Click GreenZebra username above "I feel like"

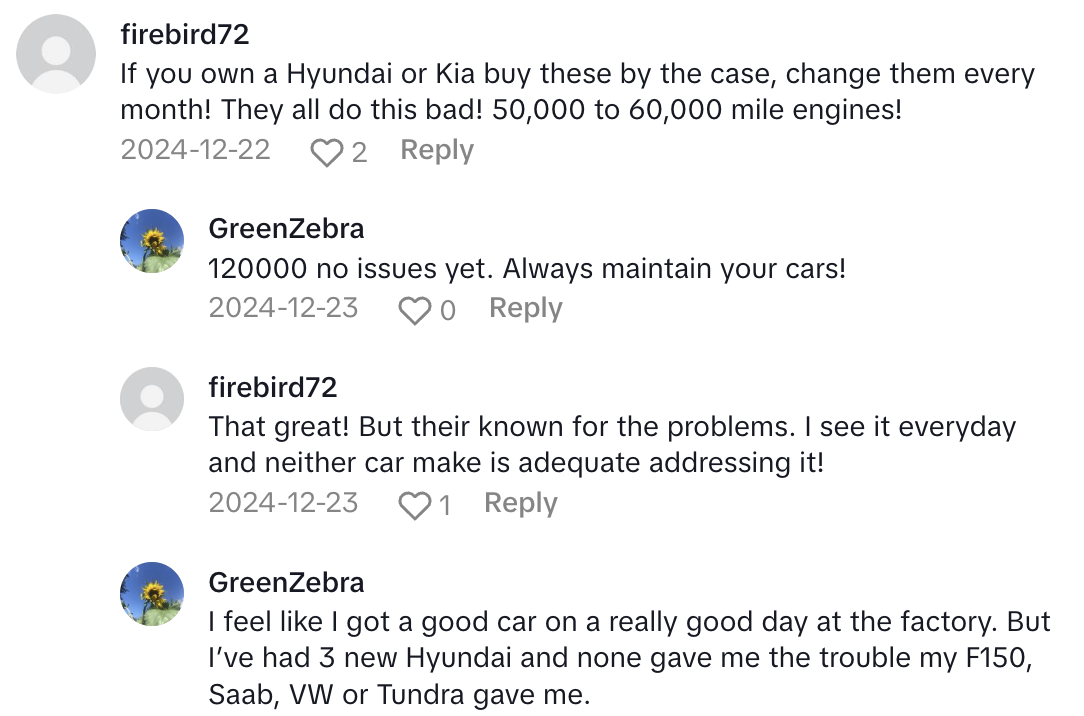[x=286, y=582]
